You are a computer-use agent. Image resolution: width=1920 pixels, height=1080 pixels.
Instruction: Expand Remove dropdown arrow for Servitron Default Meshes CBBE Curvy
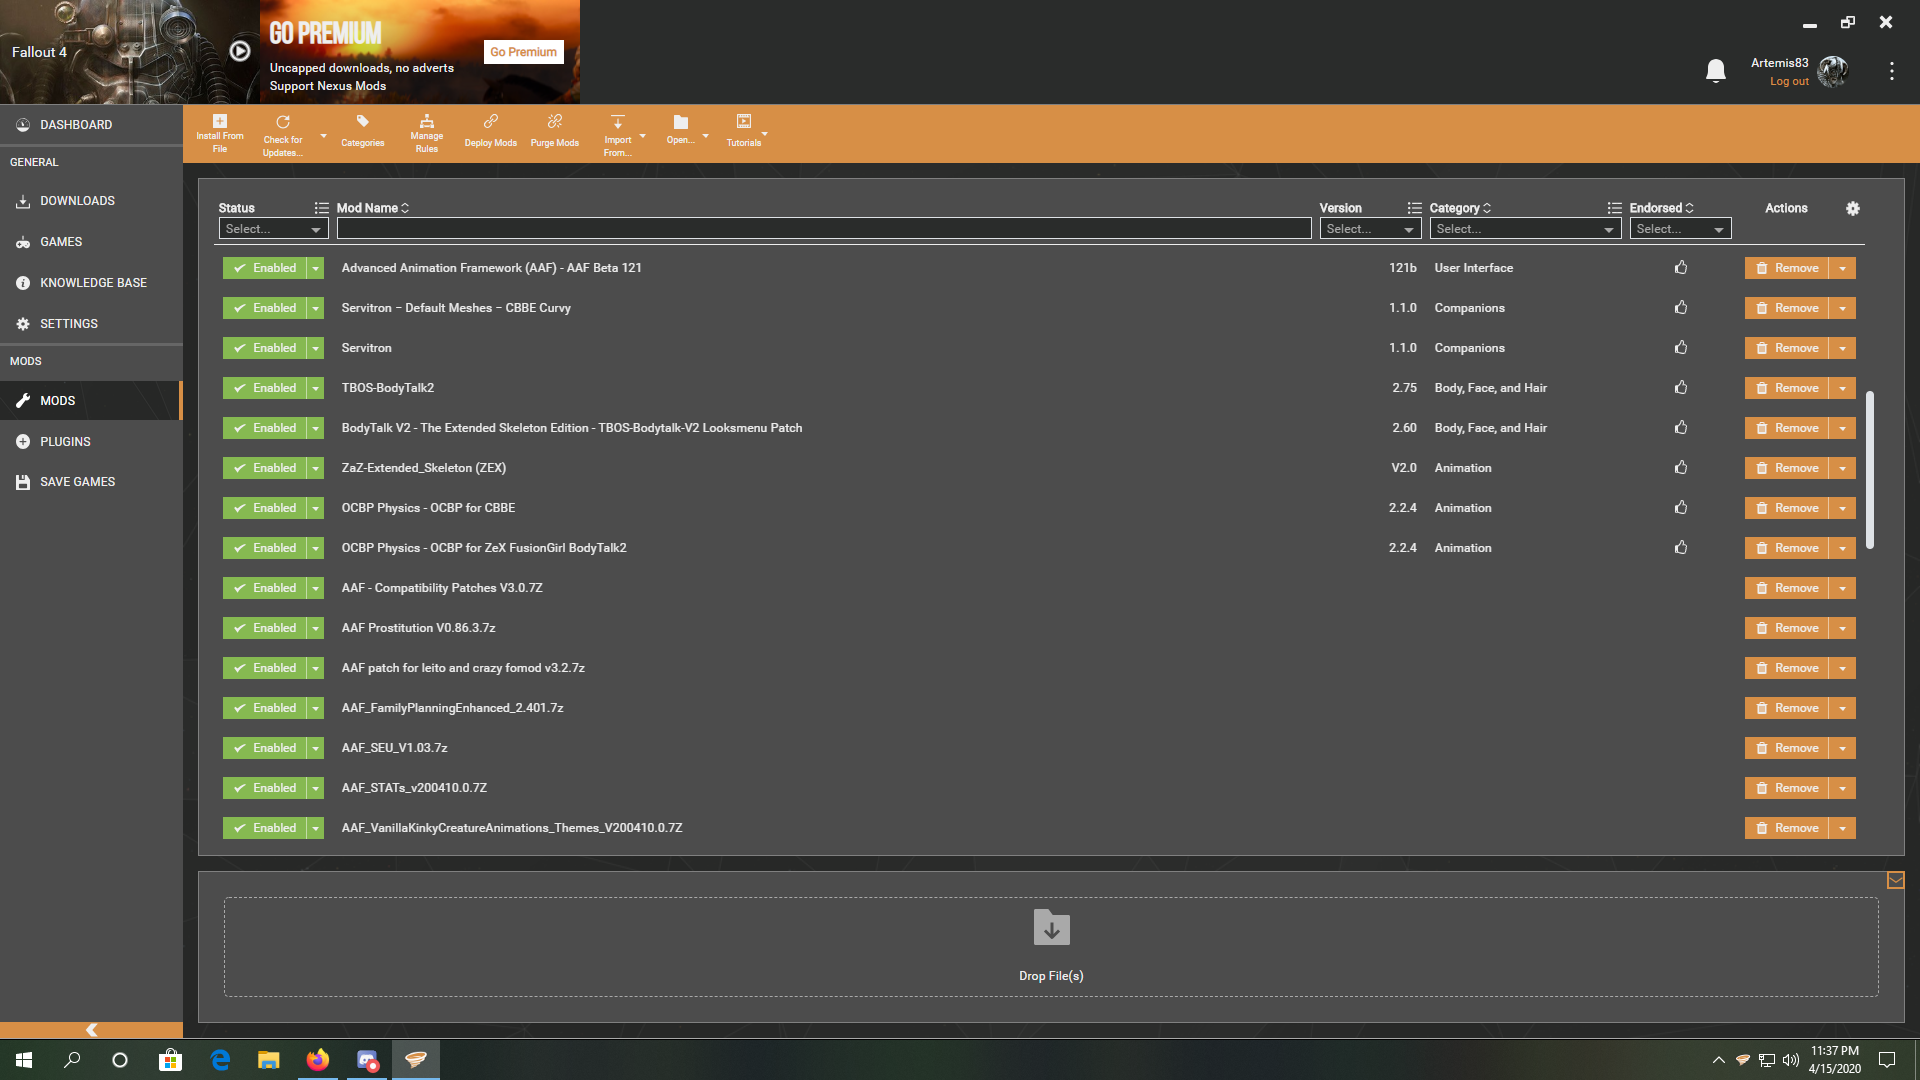pyautogui.click(x=1842, y=308)
